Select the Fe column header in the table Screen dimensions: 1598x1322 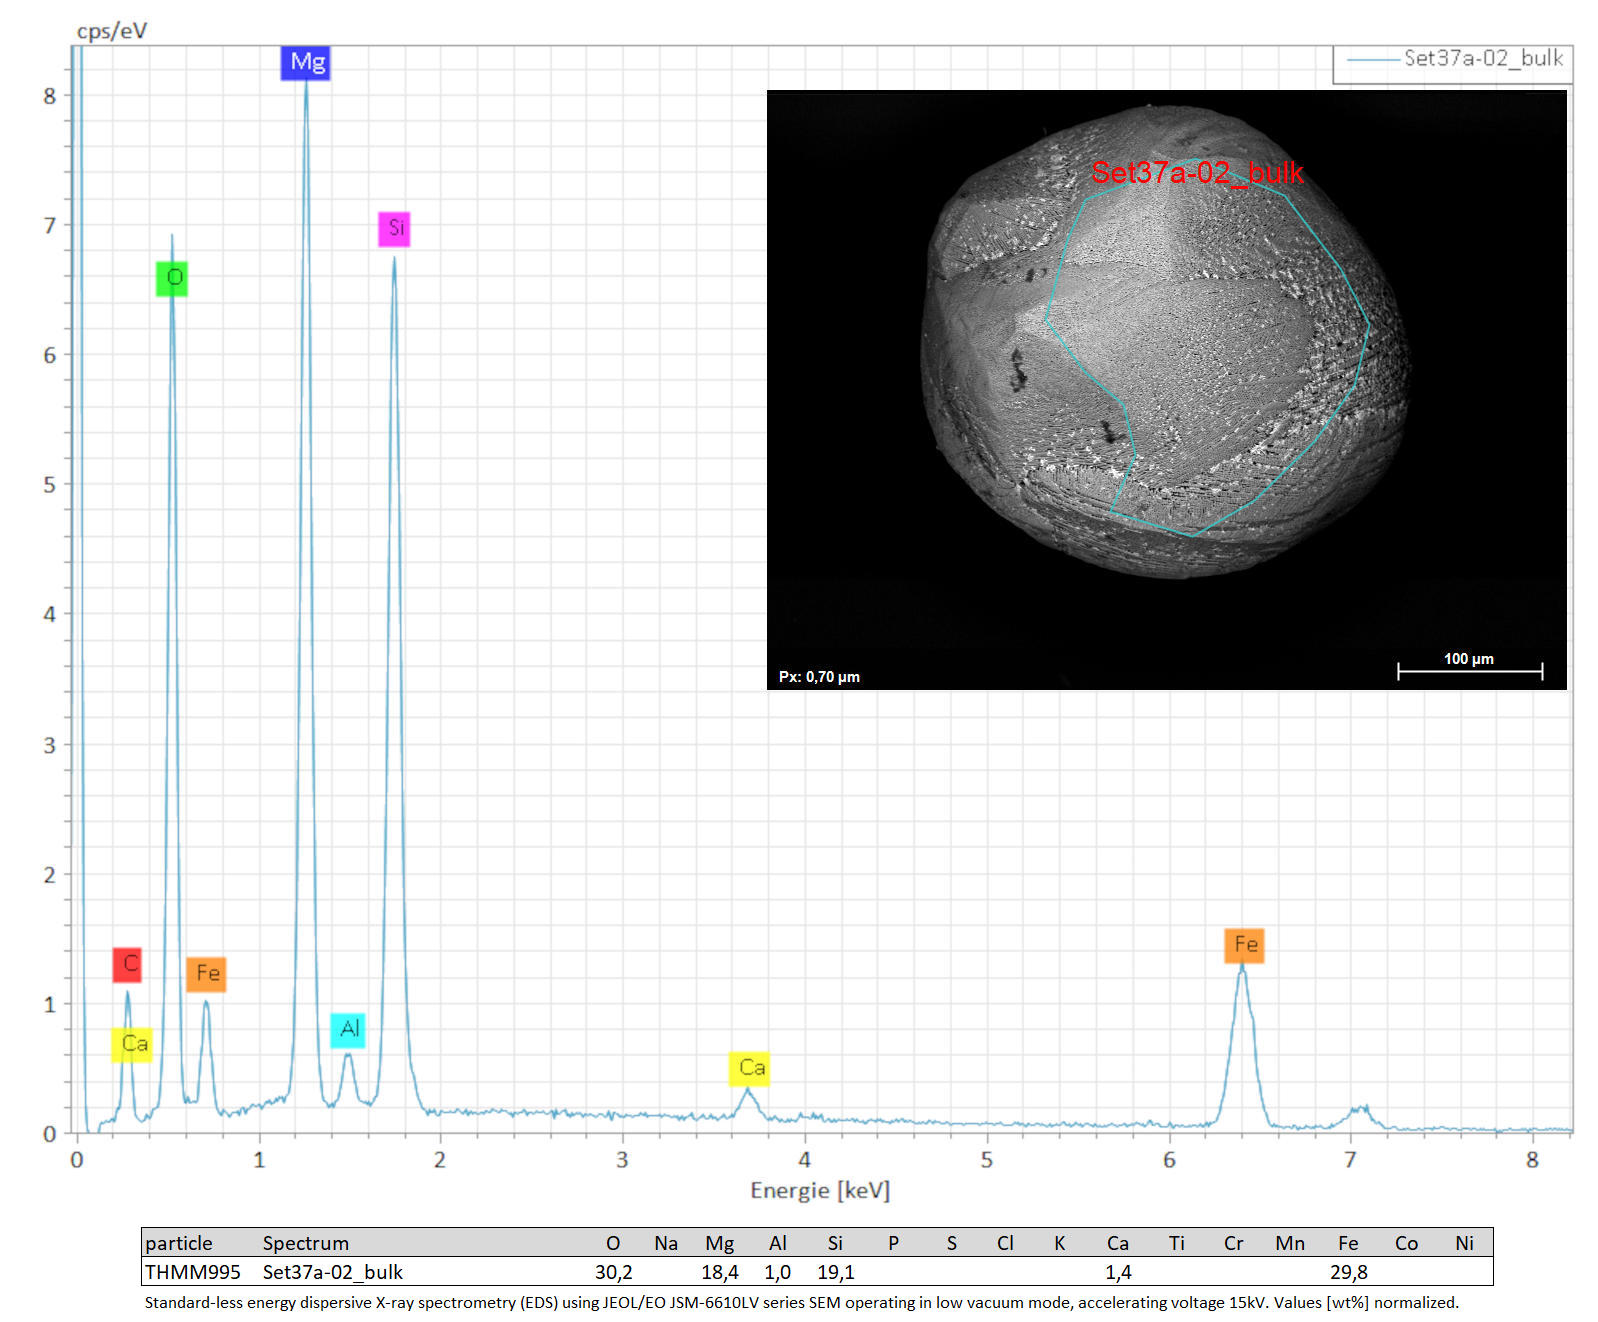point(1348,1243)
